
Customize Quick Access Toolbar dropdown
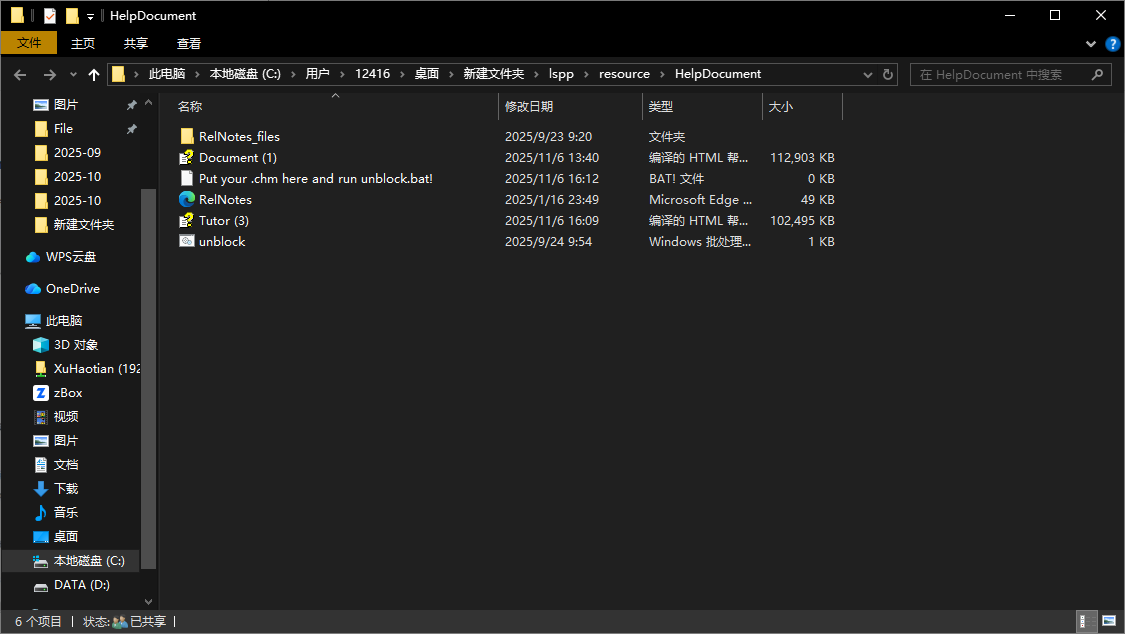click(x=90, y=16)
